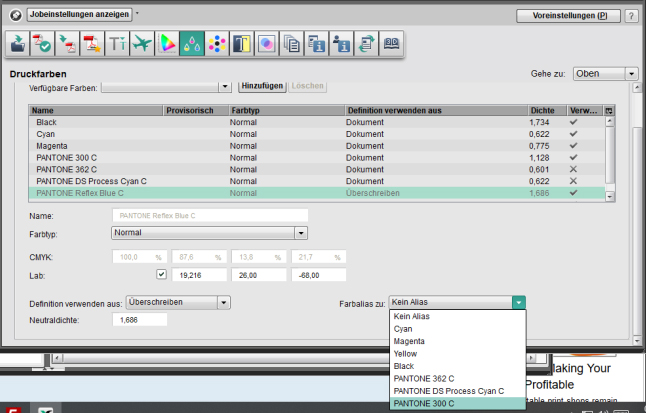Screen dimensions: 646x413
Task: Toggle the used checkmark for Cyan row
Action: click(573, 134)
